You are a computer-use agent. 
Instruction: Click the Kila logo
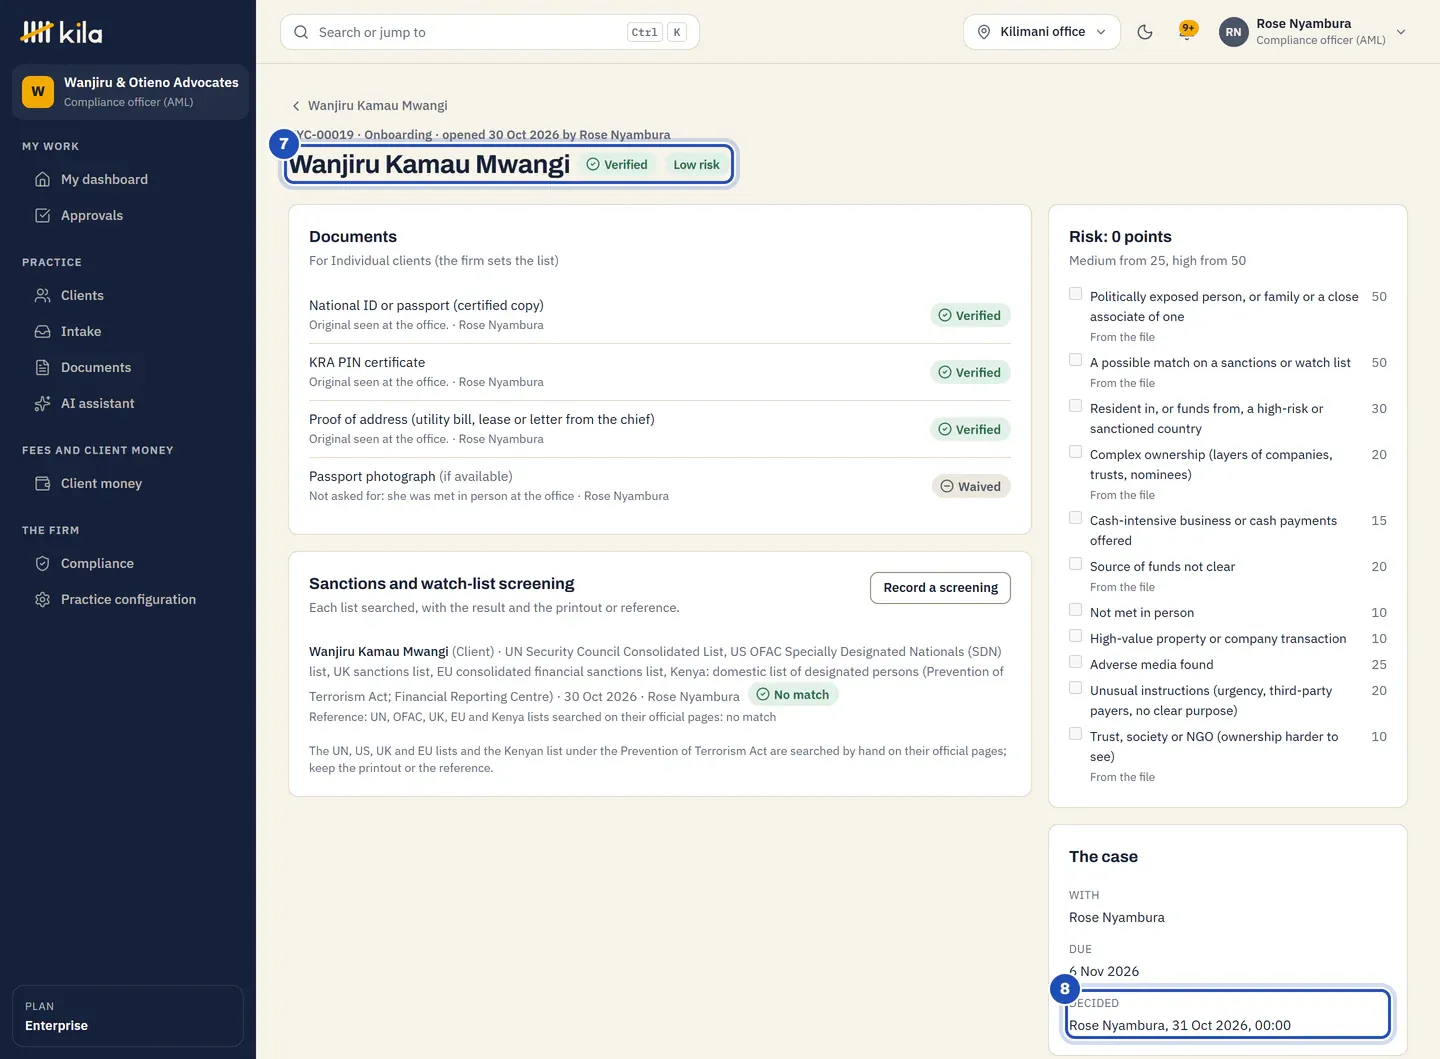click(x=62, y=32)
